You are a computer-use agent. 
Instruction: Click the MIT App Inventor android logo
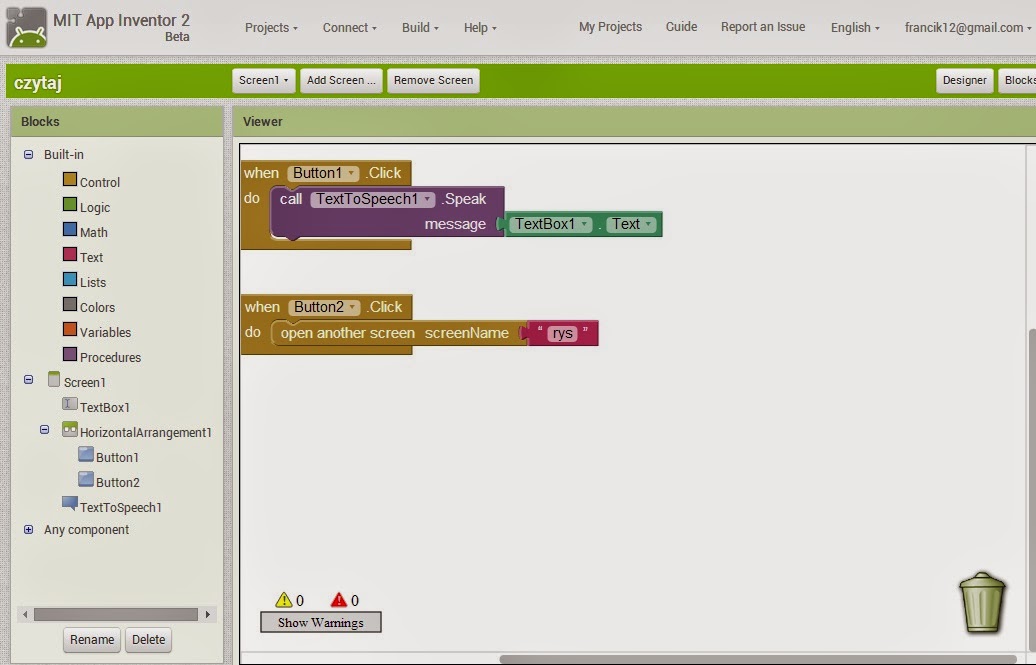[24, 24]
